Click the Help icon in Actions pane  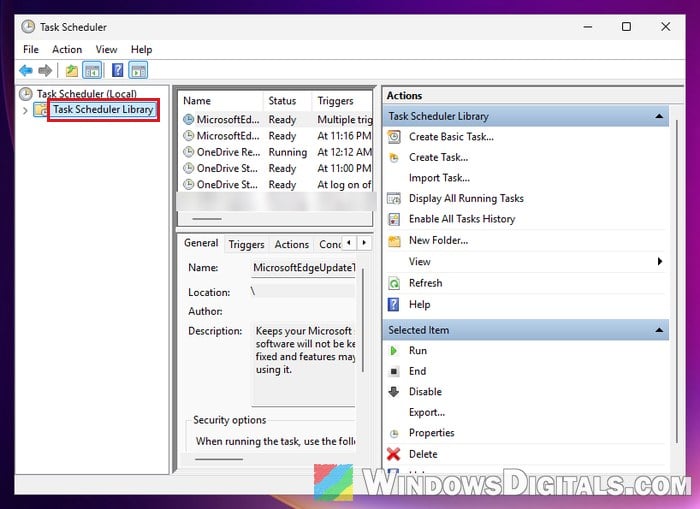(x=393, y=305)
